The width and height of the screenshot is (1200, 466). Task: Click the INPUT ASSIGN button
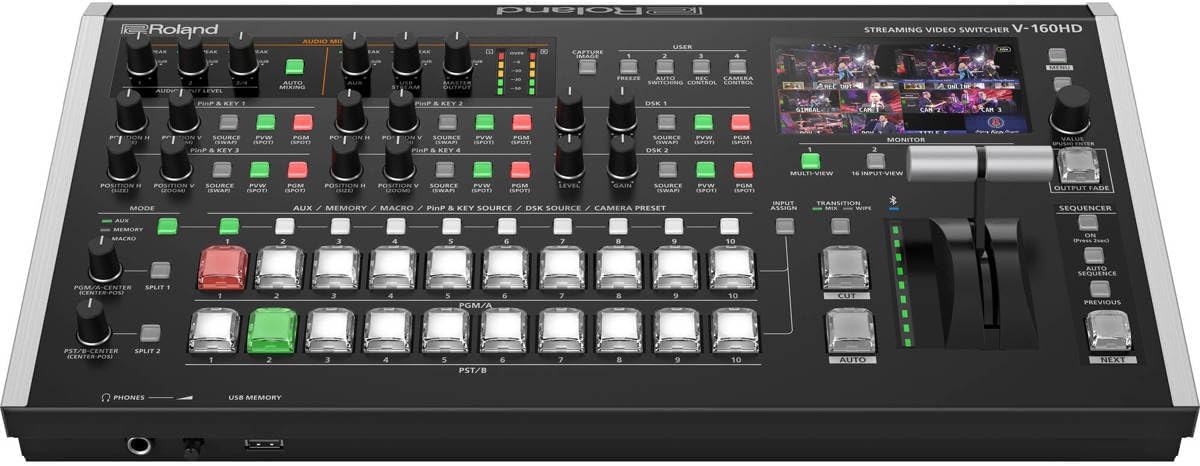(x=786, y=226)
